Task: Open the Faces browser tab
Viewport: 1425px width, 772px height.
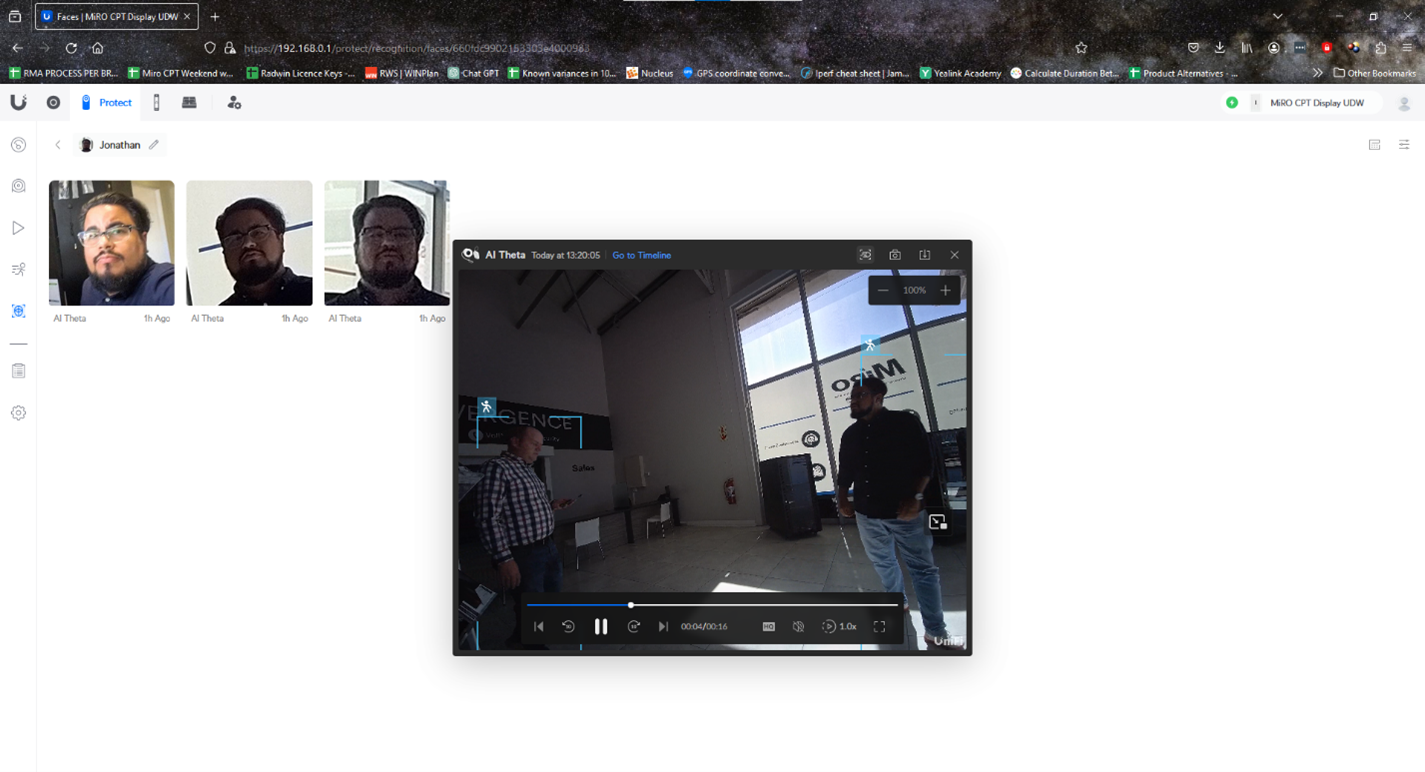Action: point(115,17)
